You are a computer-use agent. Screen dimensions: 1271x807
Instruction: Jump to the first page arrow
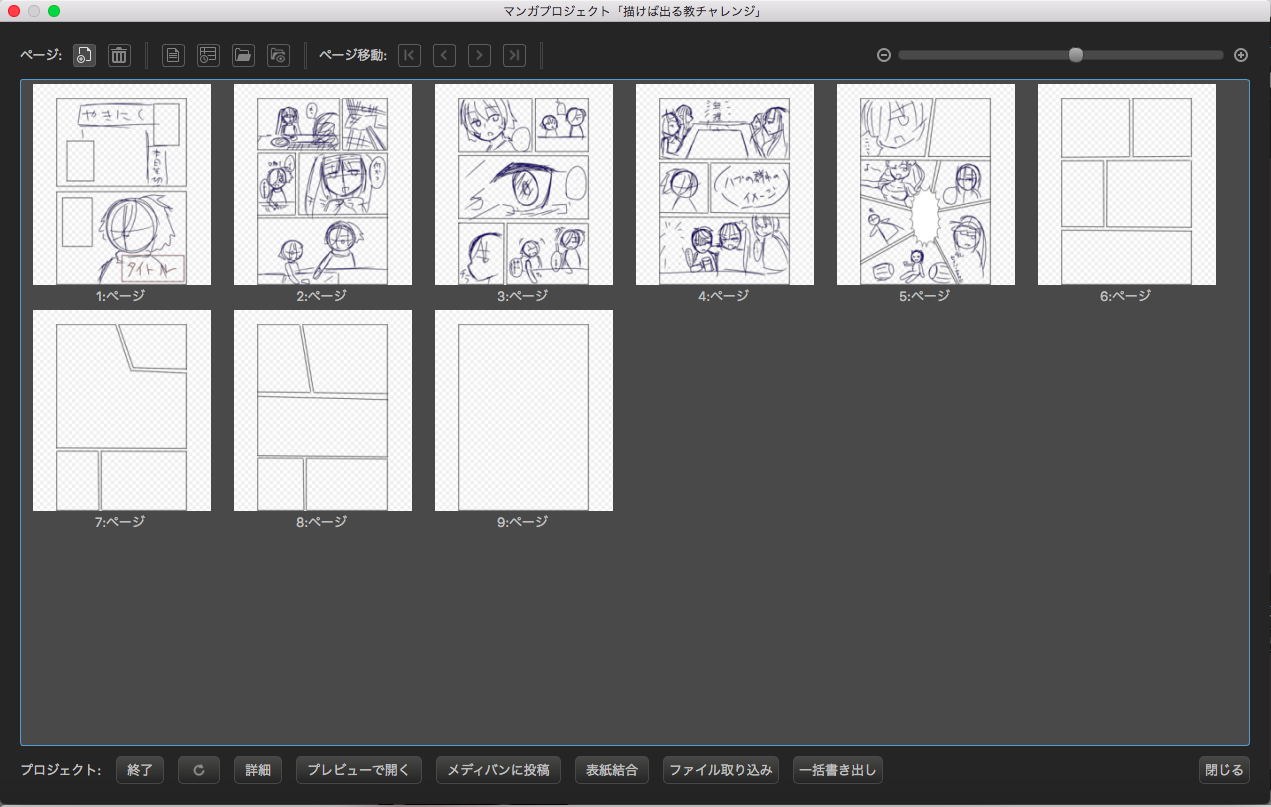[409, 56]
